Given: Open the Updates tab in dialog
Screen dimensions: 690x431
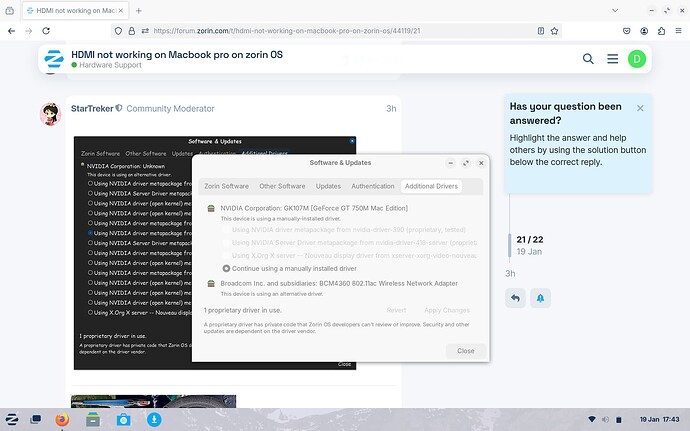Looking at the screenshot, I should [328, 186].
